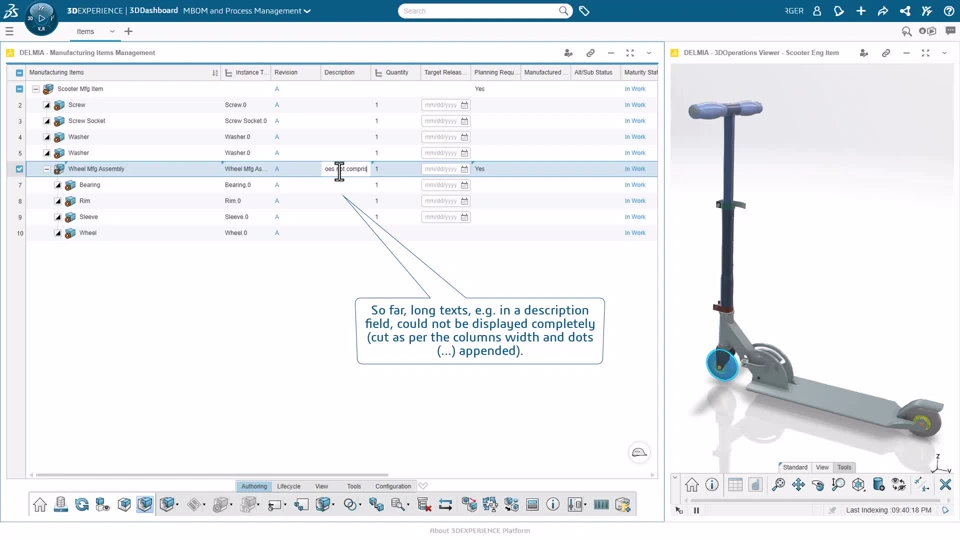Click the tag icon next to search bar

coord(584,11)
